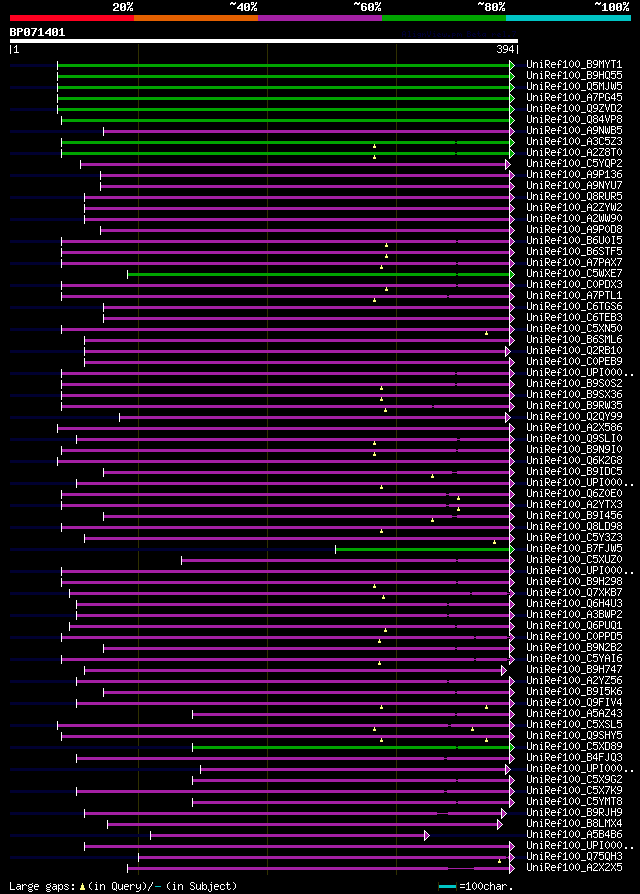Click the arrowhead ending the A5B4B6 alignment
Image resolution: width=640 pixels, height=894 pixels.
point(427,836)
